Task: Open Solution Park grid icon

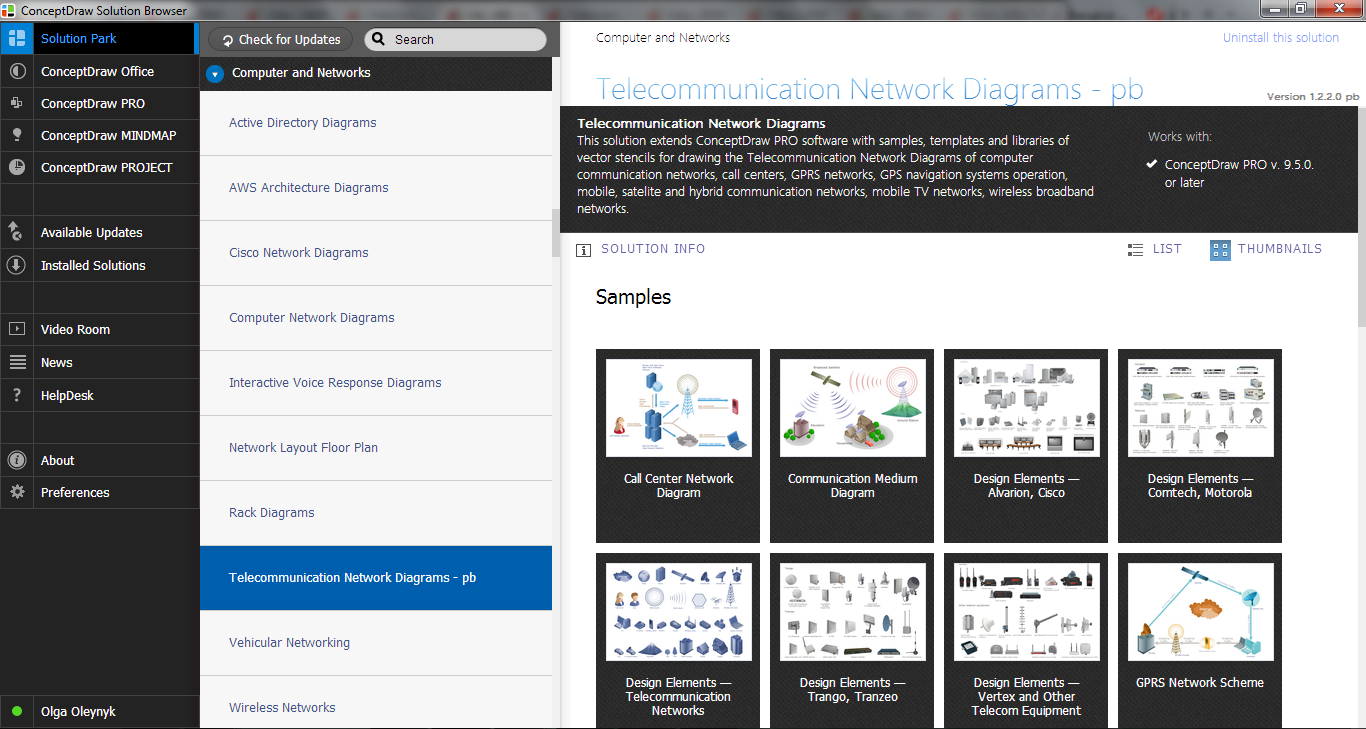Action: tap(16, 39)
